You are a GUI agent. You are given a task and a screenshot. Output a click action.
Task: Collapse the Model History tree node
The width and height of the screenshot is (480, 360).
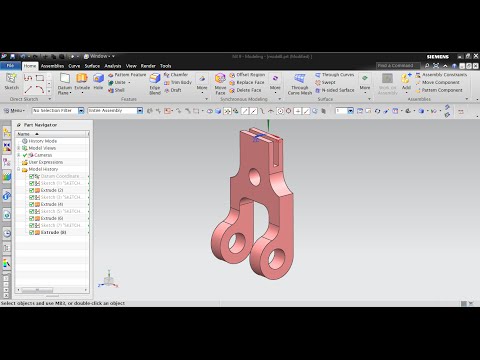[x=19, y=169]
